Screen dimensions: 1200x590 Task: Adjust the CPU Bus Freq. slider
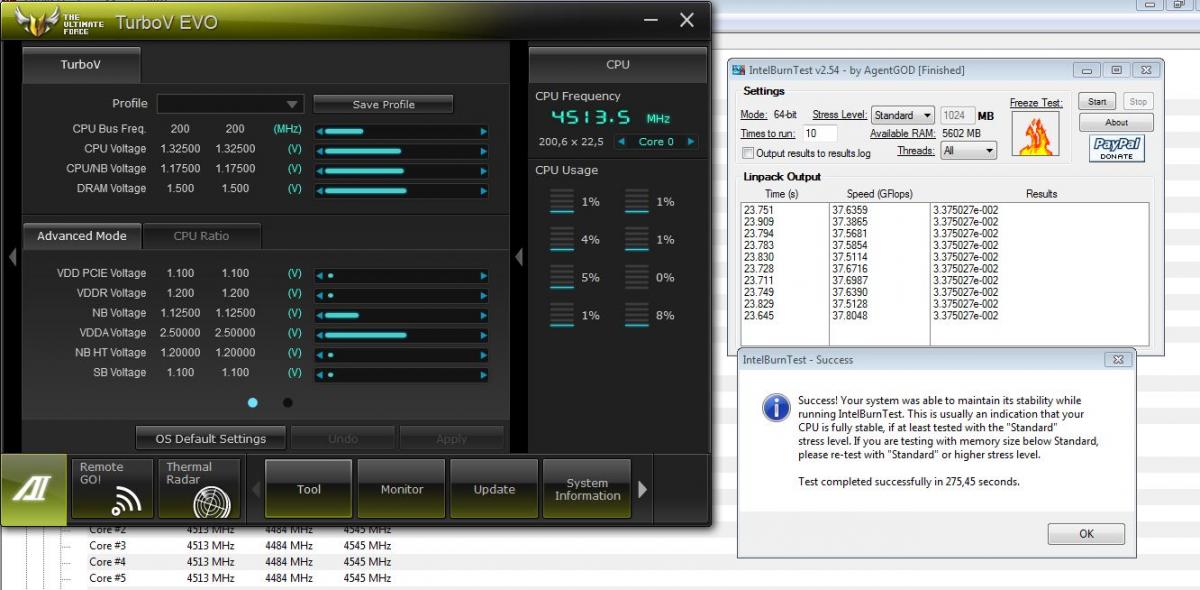click(x=402, y=131)
